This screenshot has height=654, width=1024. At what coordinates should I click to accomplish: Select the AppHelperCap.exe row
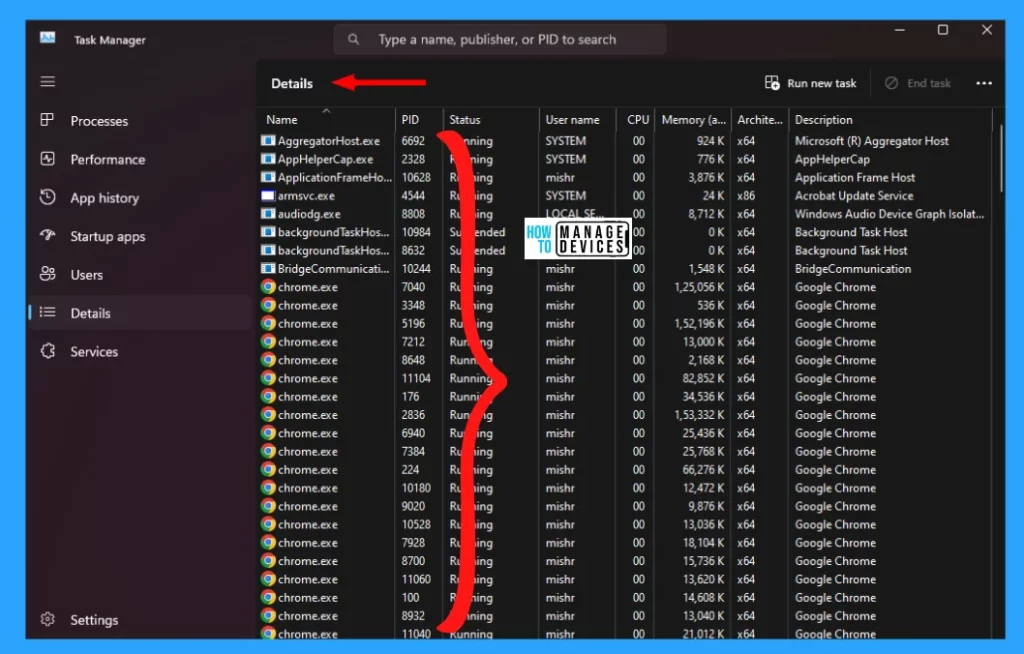click(627, 159)
